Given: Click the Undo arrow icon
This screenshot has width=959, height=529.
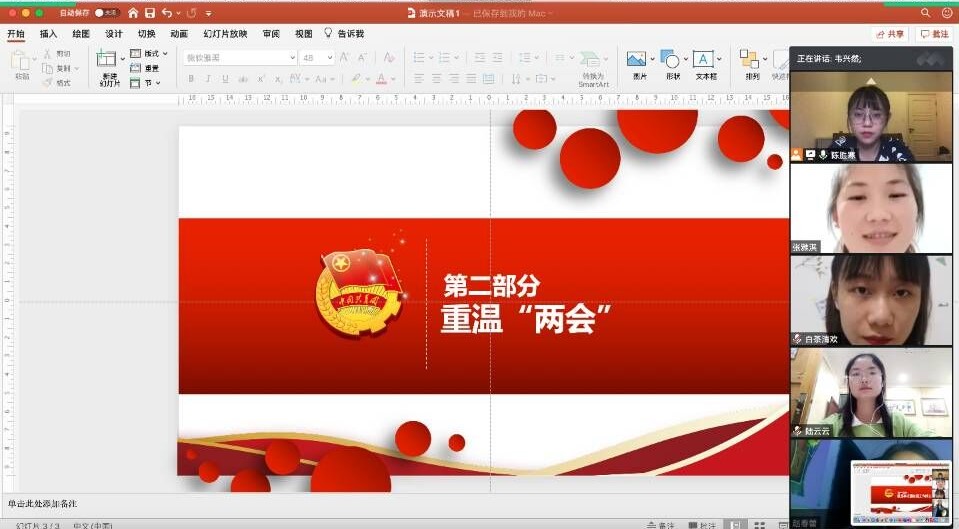Looking at the screenshot, I should (x=166, y=13).
